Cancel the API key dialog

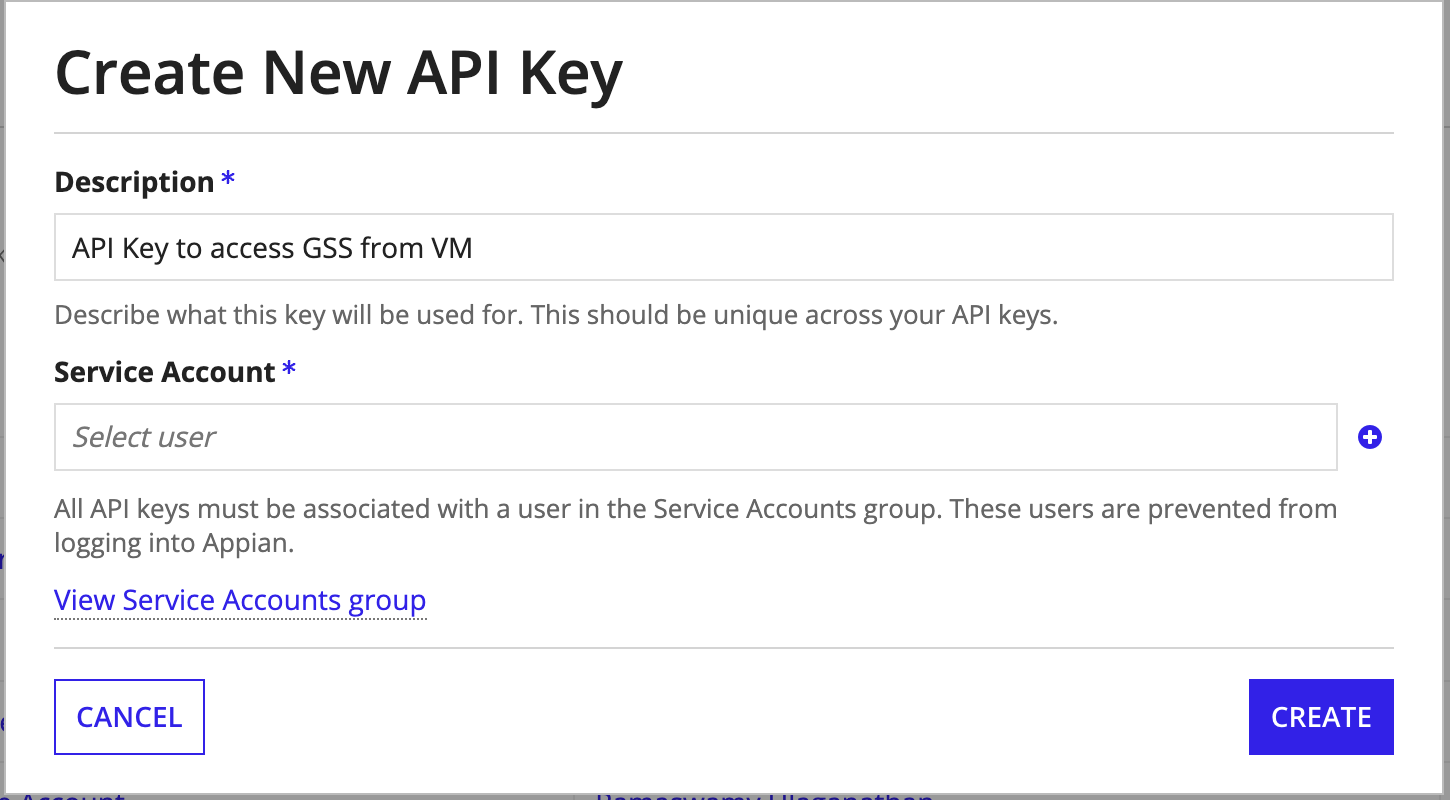click(129, 717)
